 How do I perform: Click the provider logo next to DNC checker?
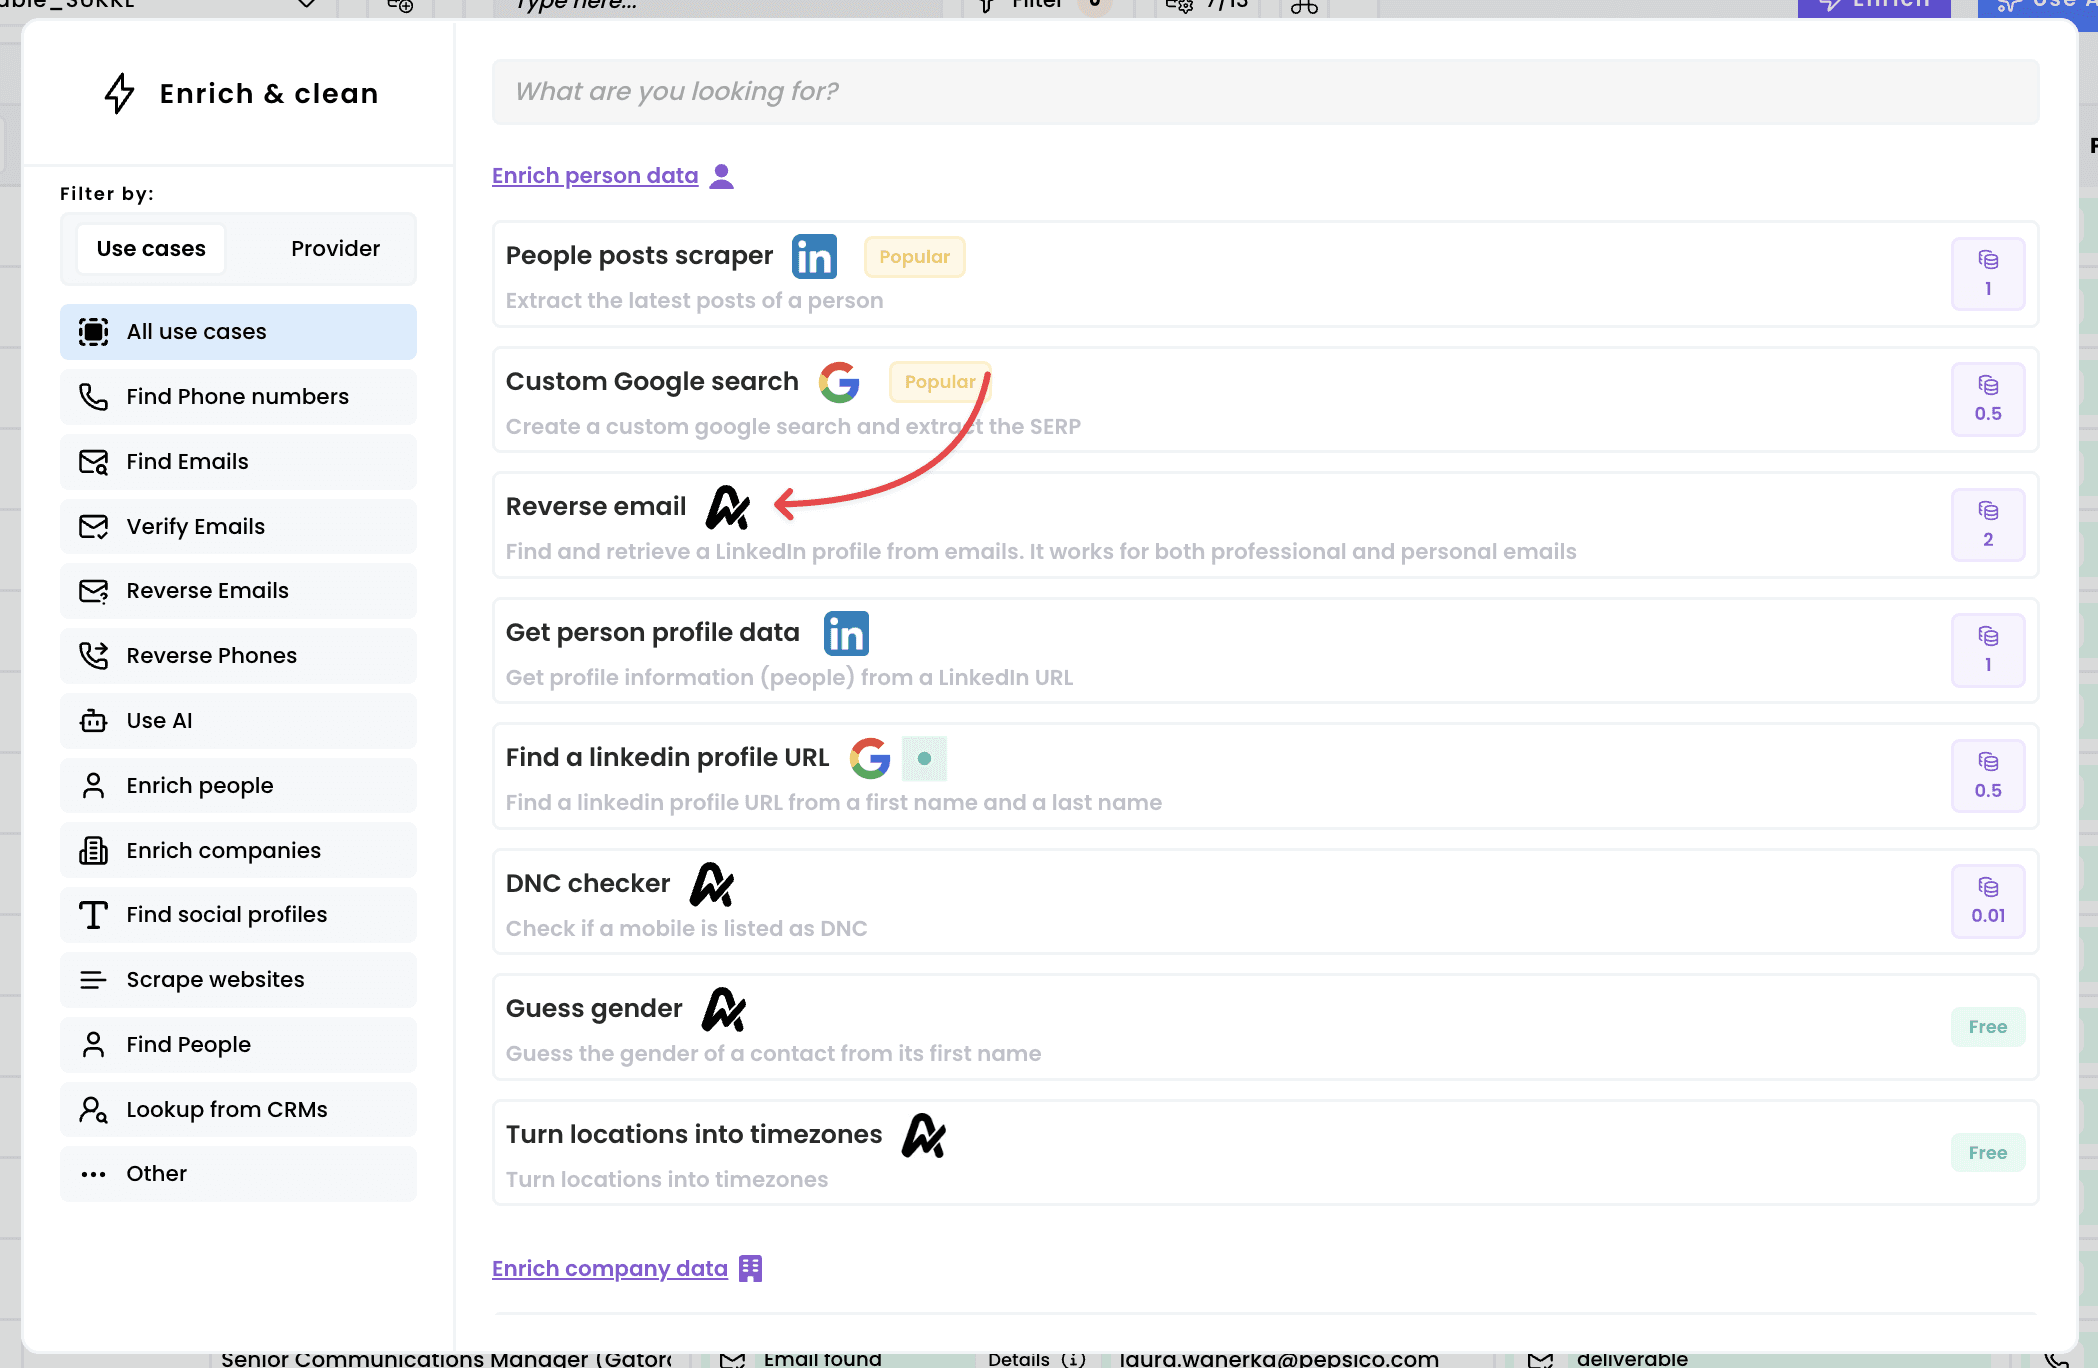pyautogui.click(x=712, y=884)
